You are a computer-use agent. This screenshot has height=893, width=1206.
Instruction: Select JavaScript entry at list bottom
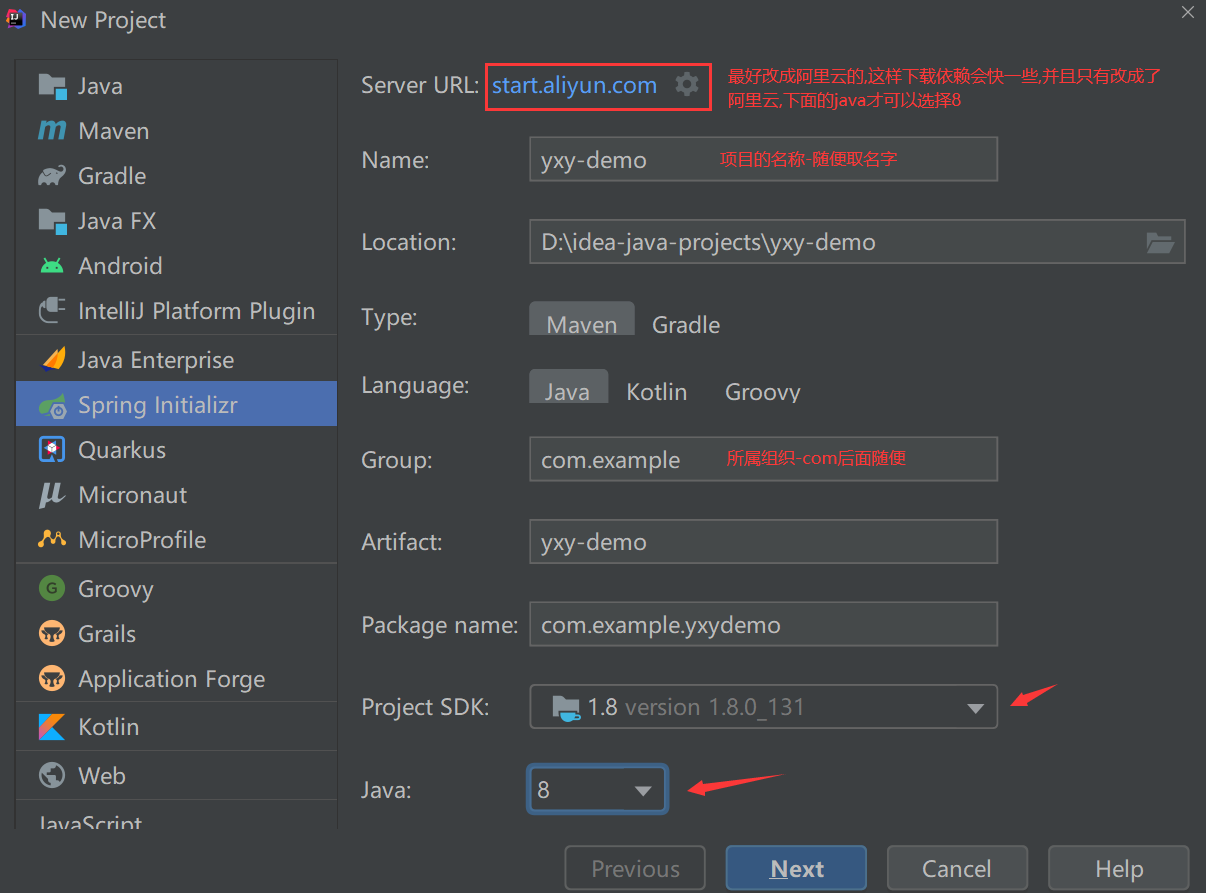(176, 819)
